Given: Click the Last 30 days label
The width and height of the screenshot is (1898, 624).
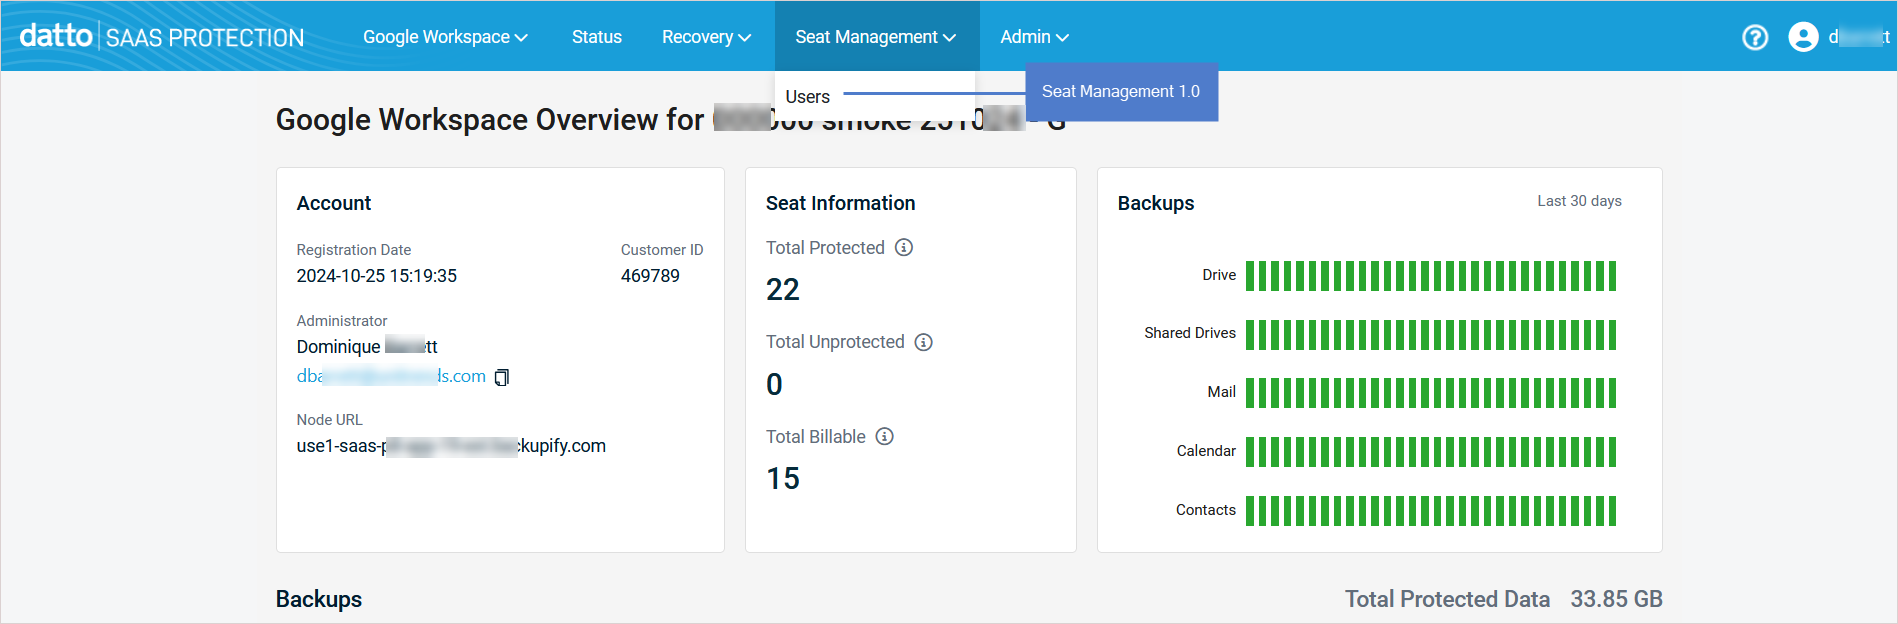Looking at the screenshot, I should click(x=1580, y=201).
